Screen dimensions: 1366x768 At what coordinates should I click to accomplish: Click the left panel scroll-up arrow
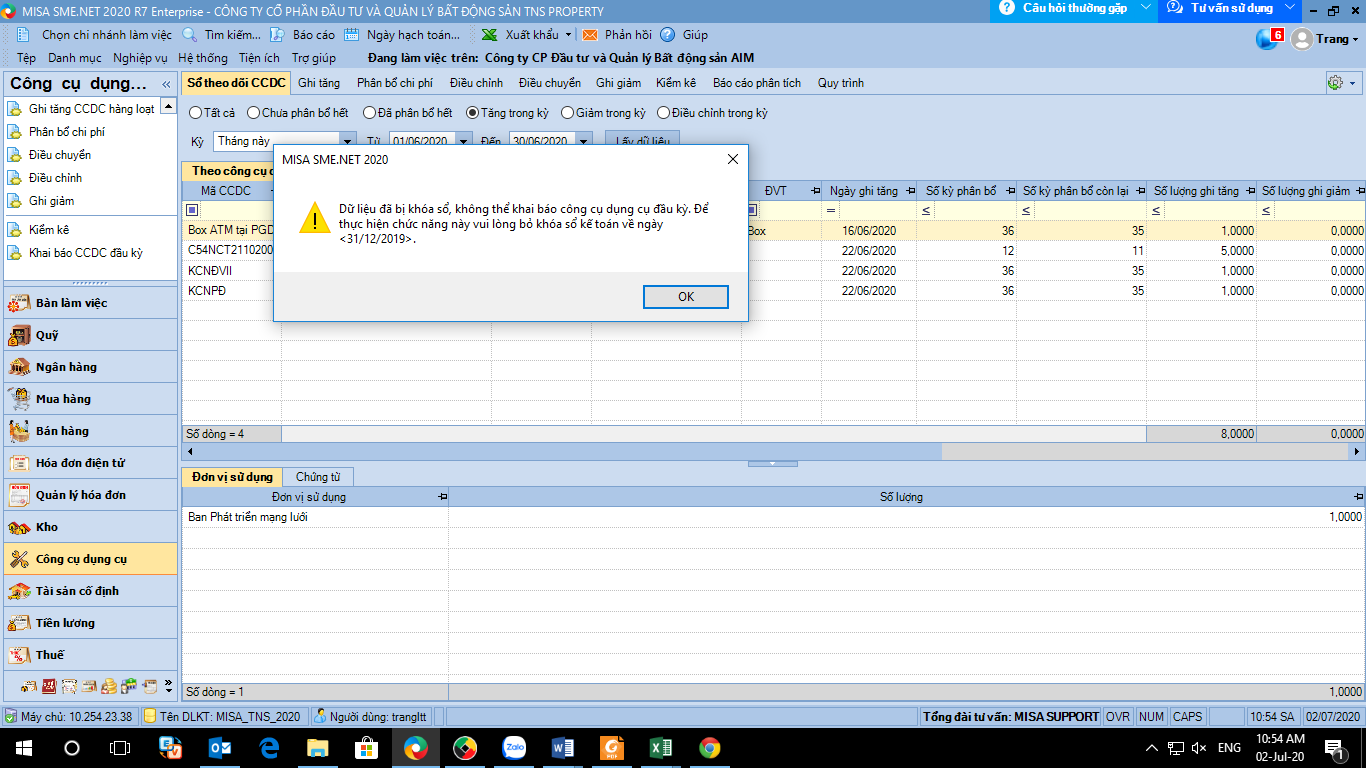[x=168, y=107]
